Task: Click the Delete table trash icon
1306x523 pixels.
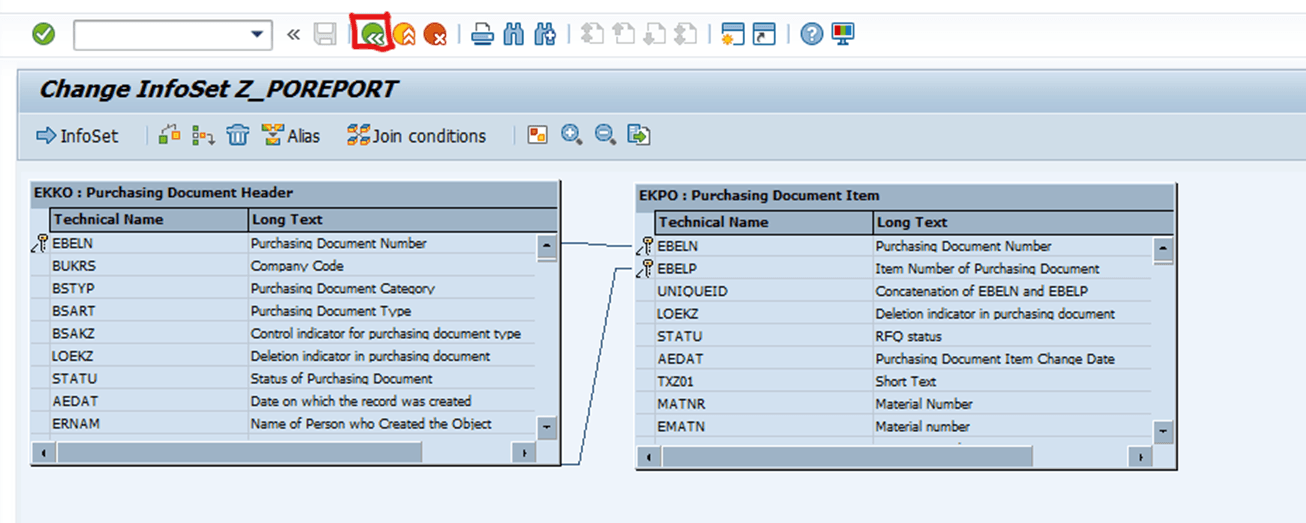Action: [x=237, y=135]
